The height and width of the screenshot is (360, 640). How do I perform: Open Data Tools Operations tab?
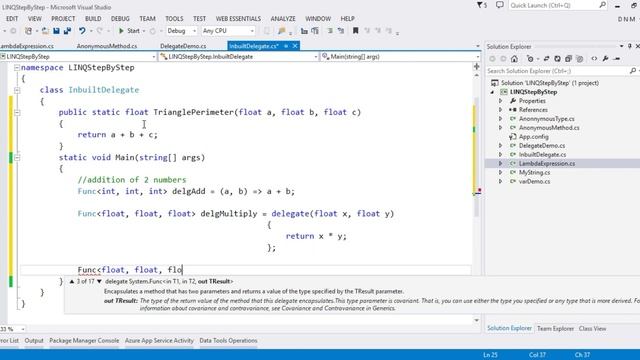click(228, 340)
